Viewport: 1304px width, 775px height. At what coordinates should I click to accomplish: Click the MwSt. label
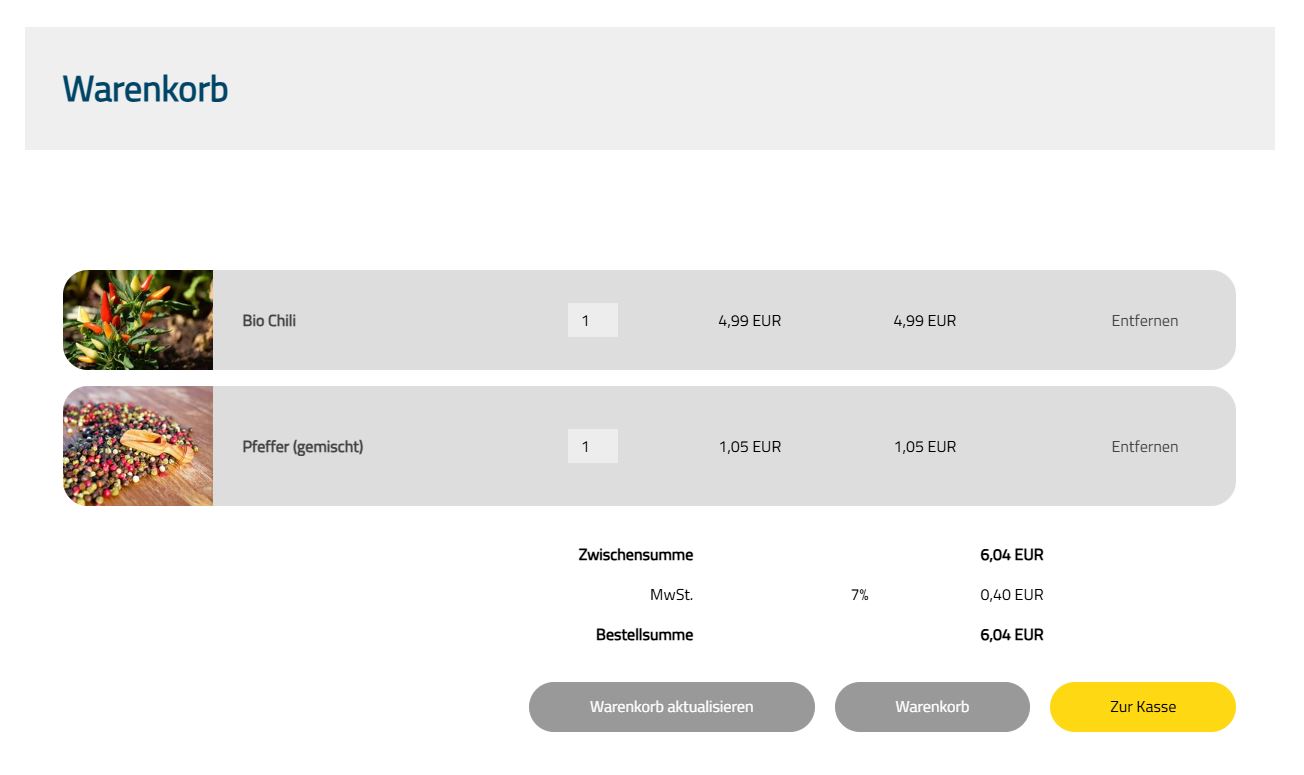point(671,595)
